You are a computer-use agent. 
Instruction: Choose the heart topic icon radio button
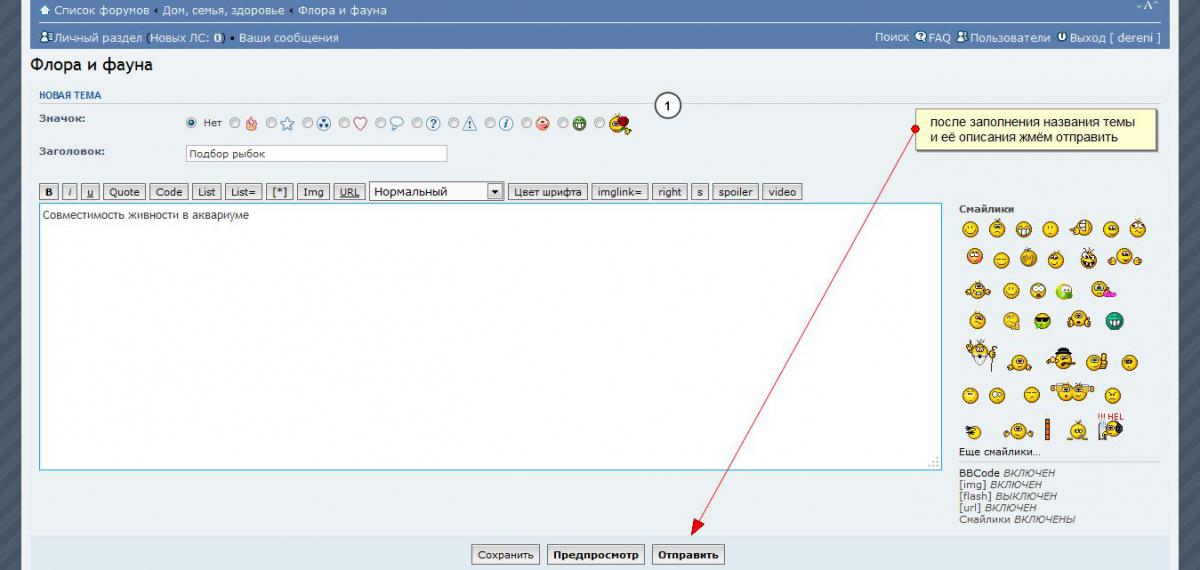click(x=344, y=124)
